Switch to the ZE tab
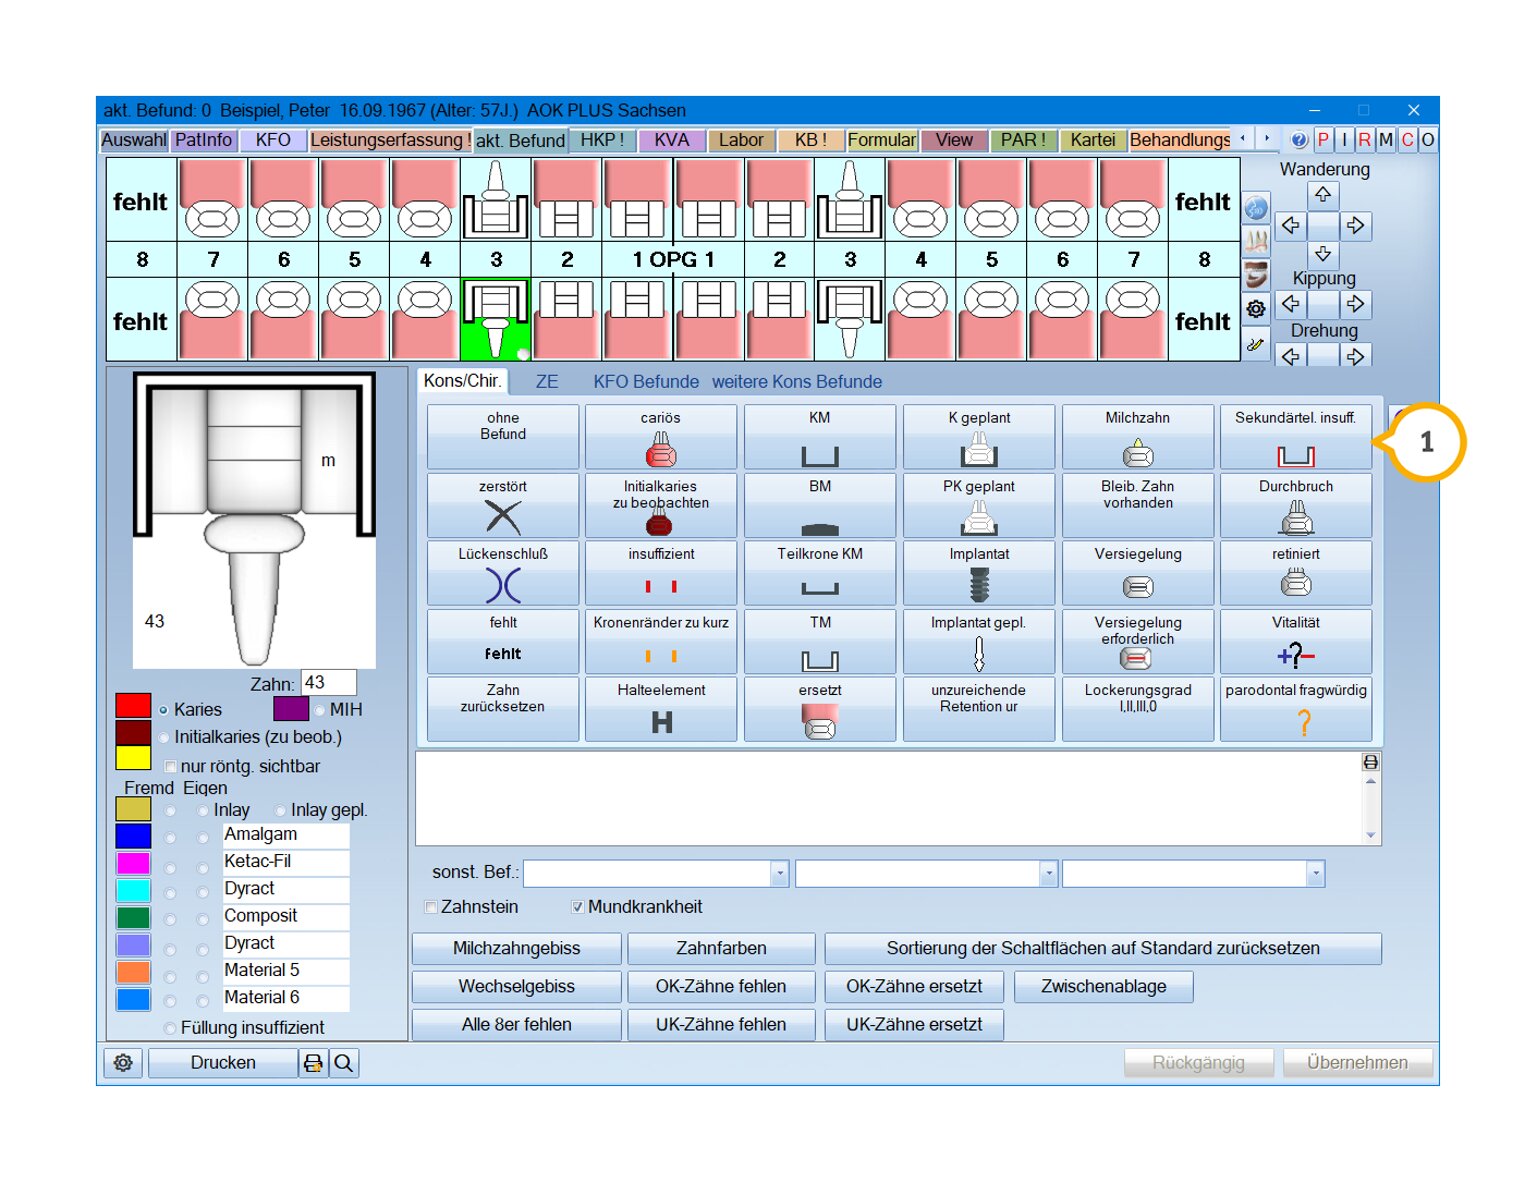The width and height of the screenshot is (1537, 1183). (x=547, y=382)
